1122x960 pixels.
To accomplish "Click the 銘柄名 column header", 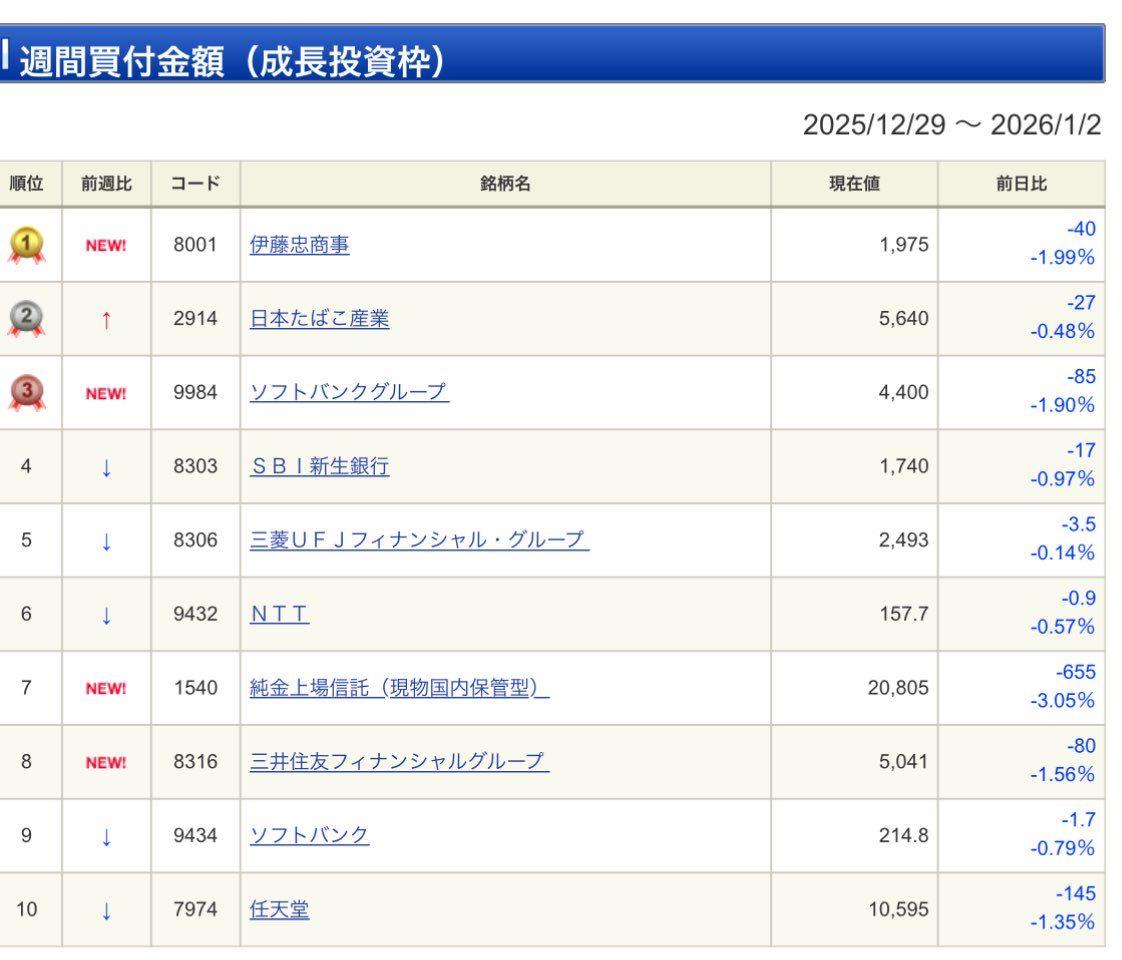I will point(505,183).
